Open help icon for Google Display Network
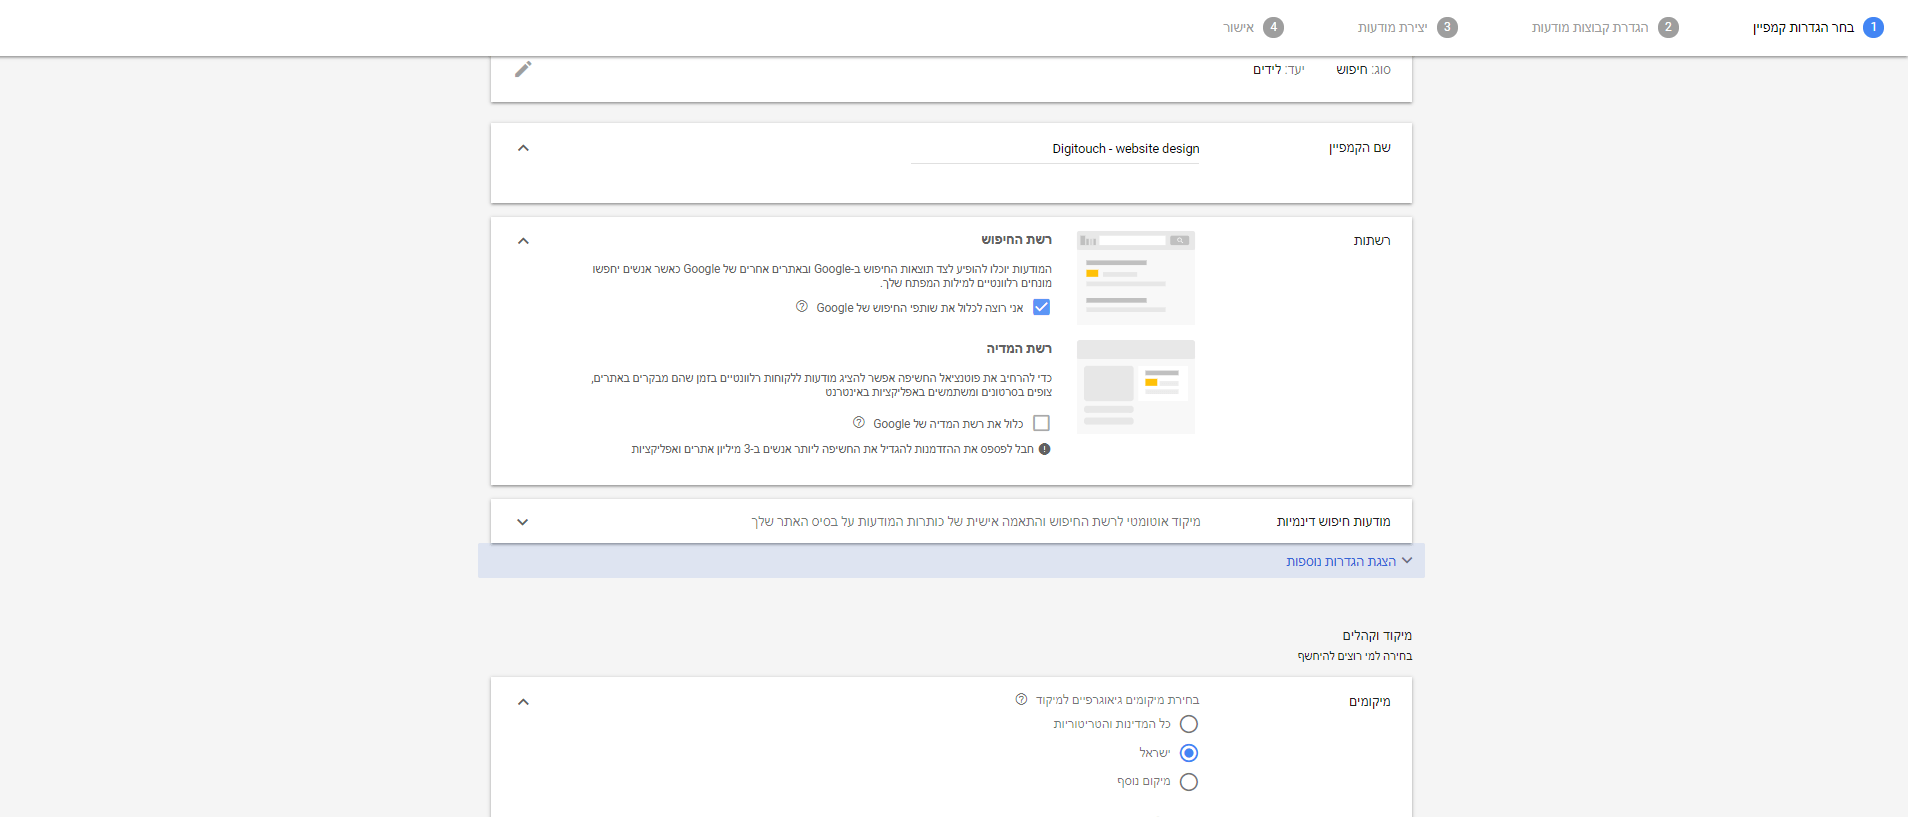1908x817 pixels. [x=859, y=423]
